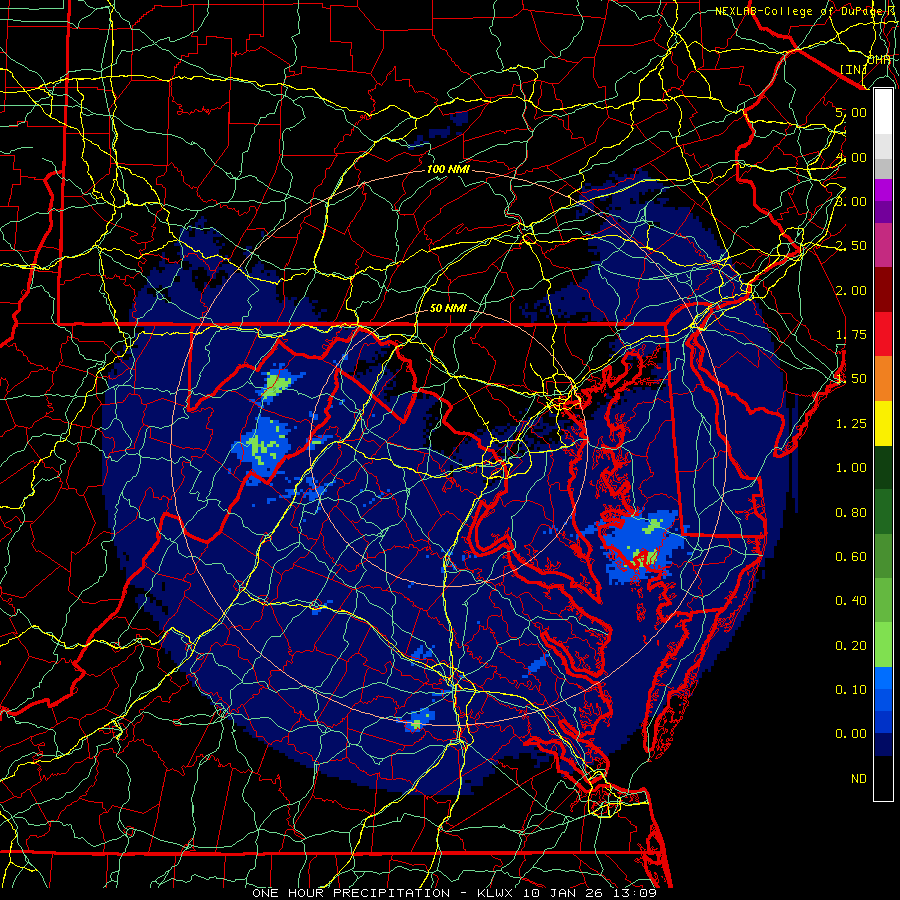Viewport: 900px width, 900px height.
Task: Click the yellow 1.25 legend color band
Action: [883, 423]
